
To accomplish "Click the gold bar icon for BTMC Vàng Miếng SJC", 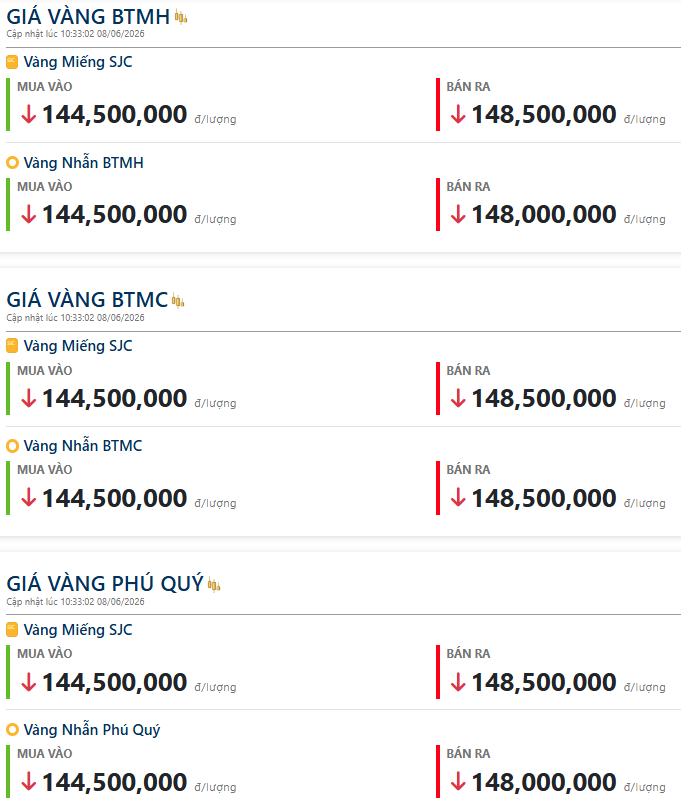I will (x=12, y=346).
